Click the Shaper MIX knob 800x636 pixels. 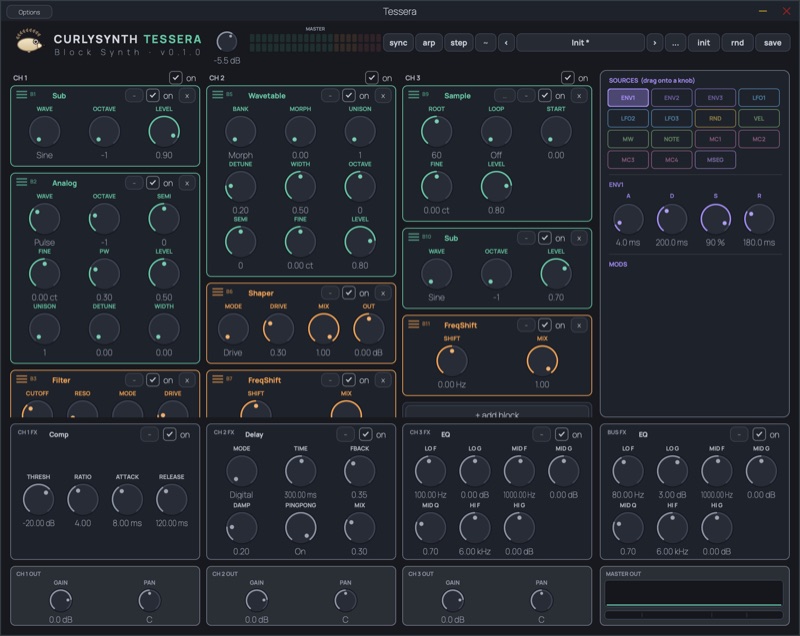323,329
